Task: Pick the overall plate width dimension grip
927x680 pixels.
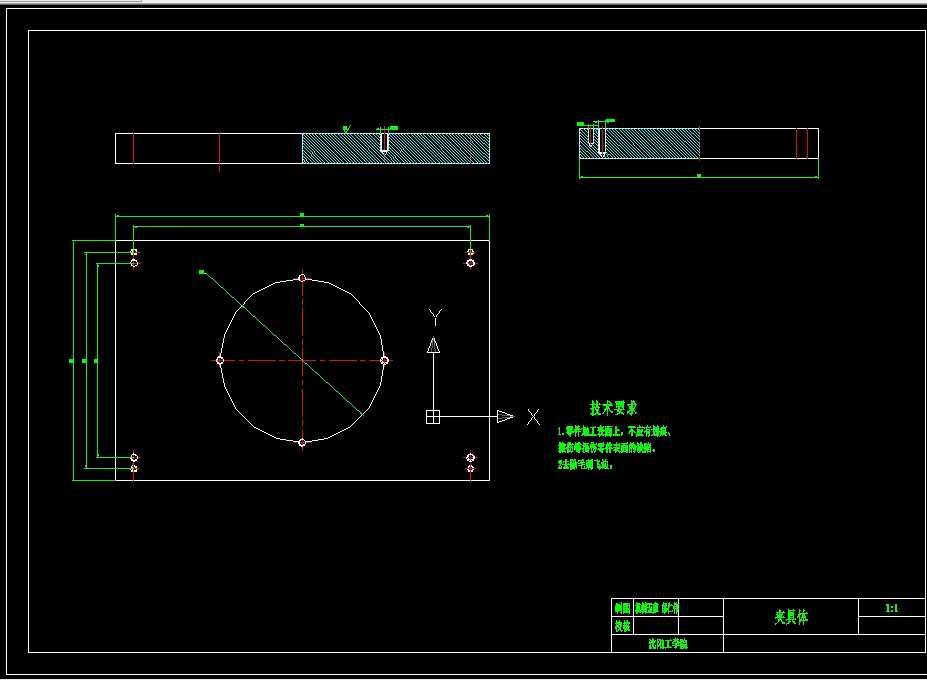Action: tap(302, 215)
